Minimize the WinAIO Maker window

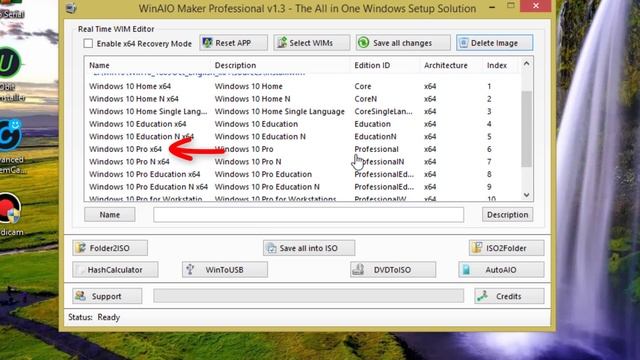coord(492,7)
